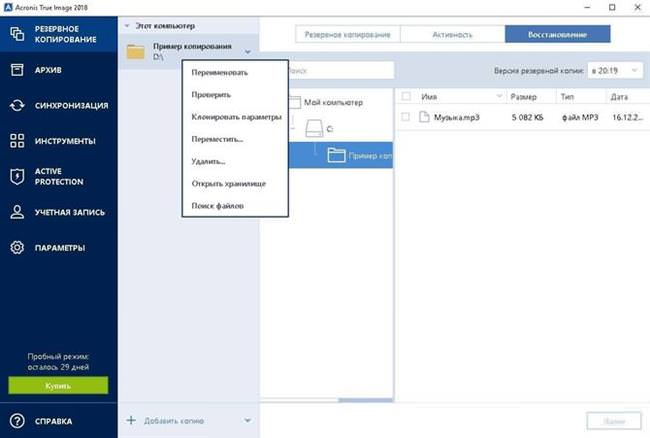
Task: Click the ACTIVE PROTECTION sidebar label
Action: tap(59, 177)
